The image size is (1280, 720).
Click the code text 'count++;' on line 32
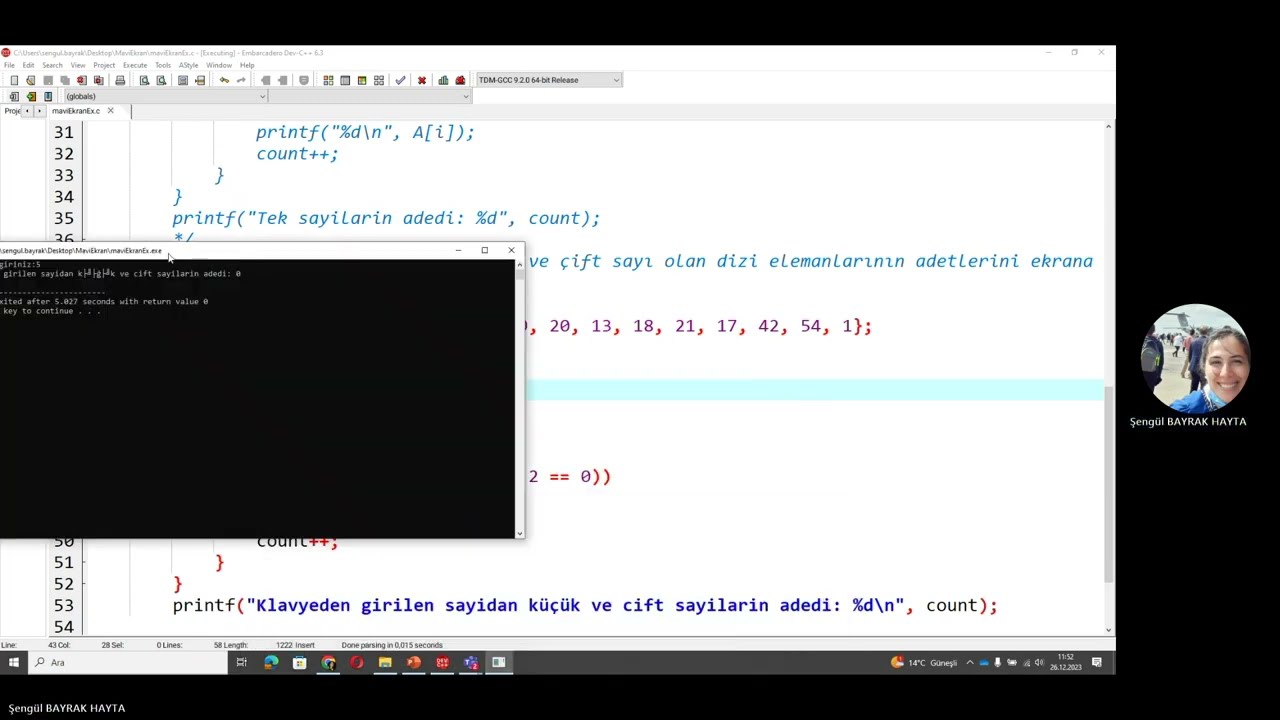pyautogui.click(x=297, y=154)
